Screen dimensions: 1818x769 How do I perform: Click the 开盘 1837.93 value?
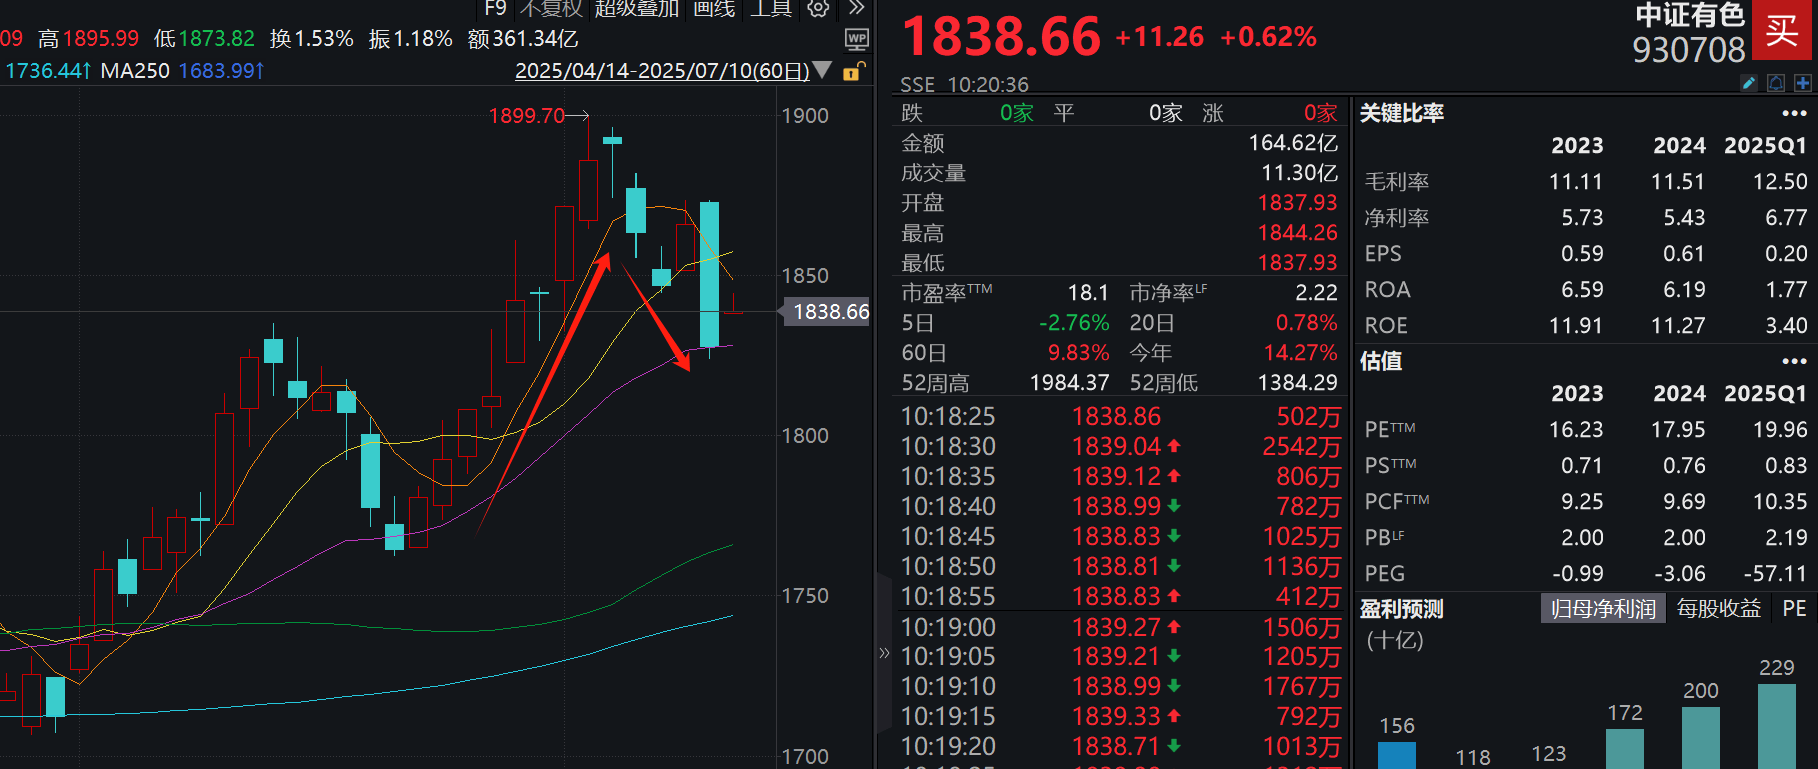pos(1297,203)
